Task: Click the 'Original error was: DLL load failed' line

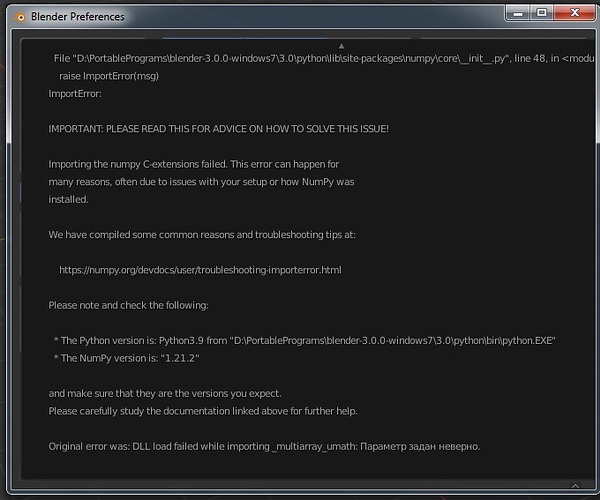Action: [x=264, y=446]
